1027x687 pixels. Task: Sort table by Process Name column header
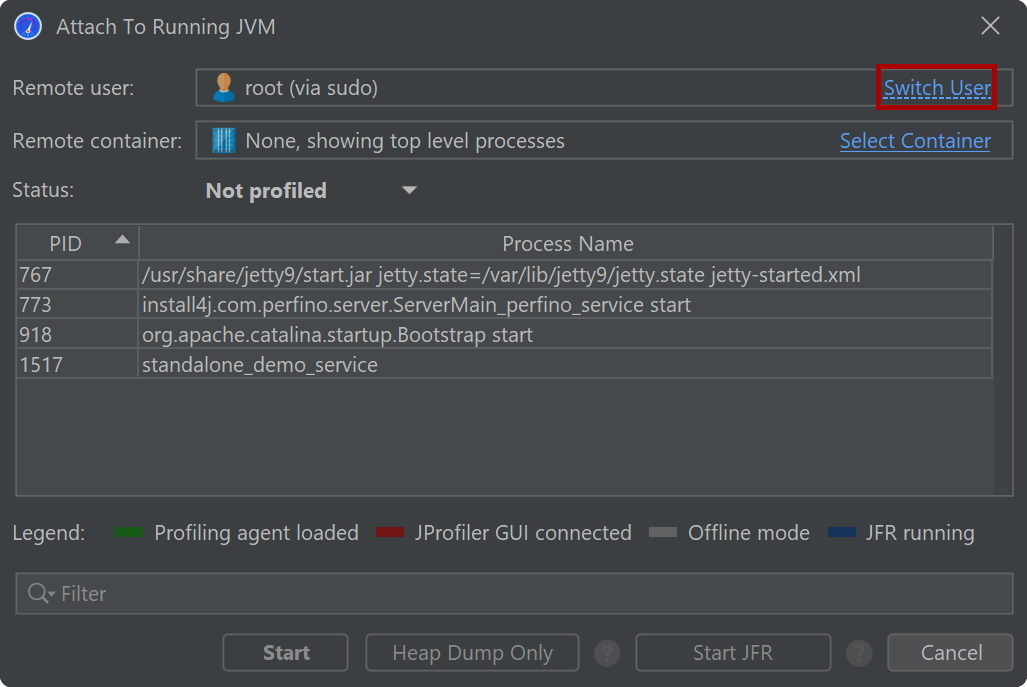567,244
